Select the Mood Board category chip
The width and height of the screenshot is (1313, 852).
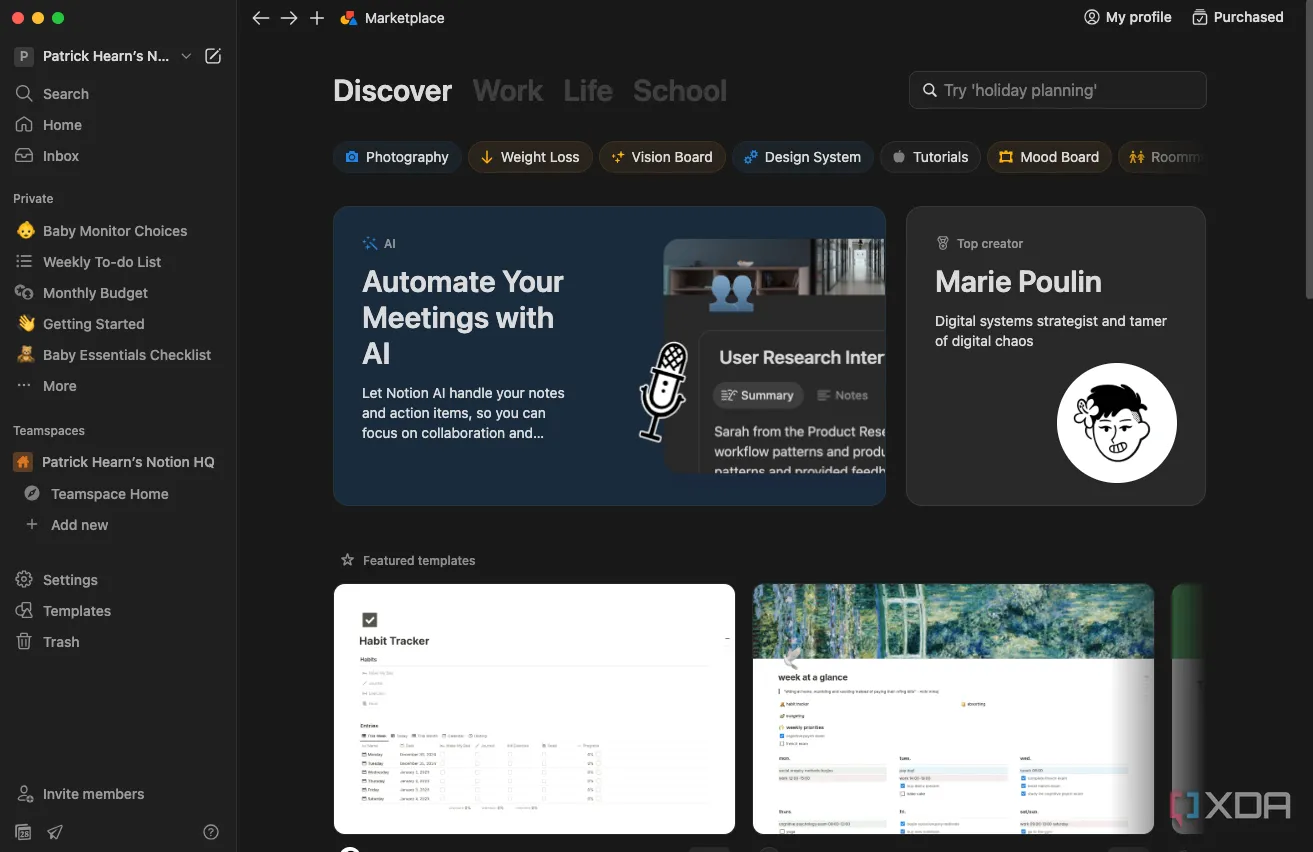pyautogui.click(x=1048, y=157)
